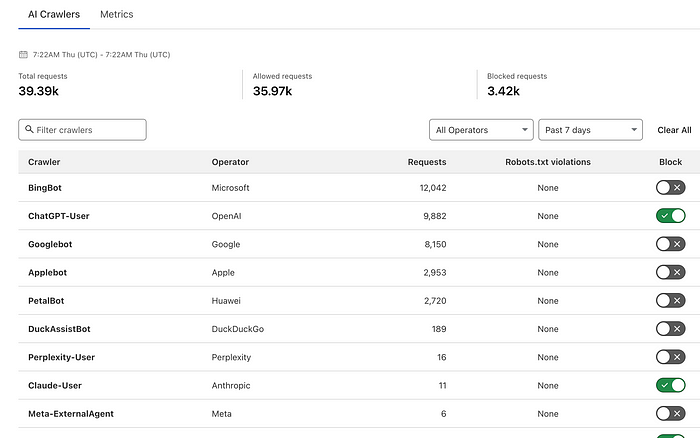Click the 12,042 requests value

point(433,188)
